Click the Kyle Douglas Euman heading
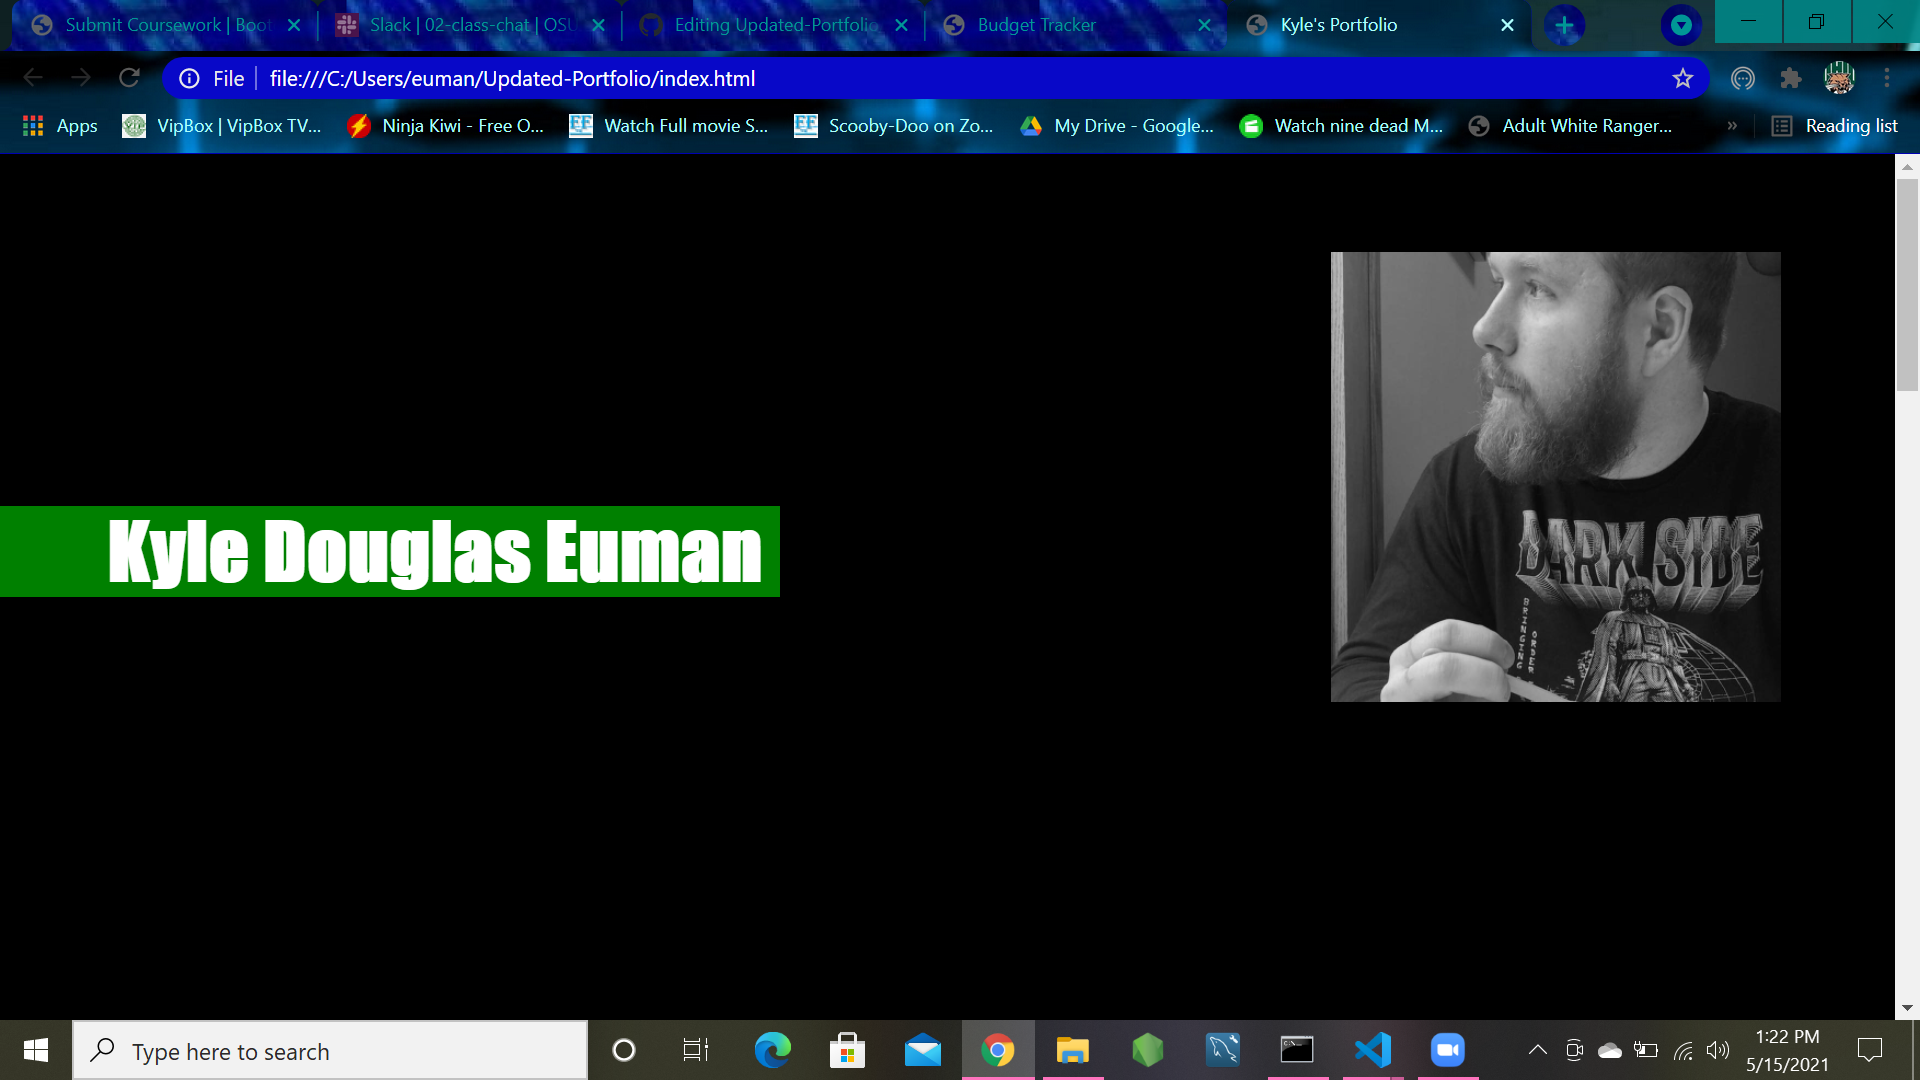Image resolution: width=1920 pixels, height=1080 pixels. [435, 551]
